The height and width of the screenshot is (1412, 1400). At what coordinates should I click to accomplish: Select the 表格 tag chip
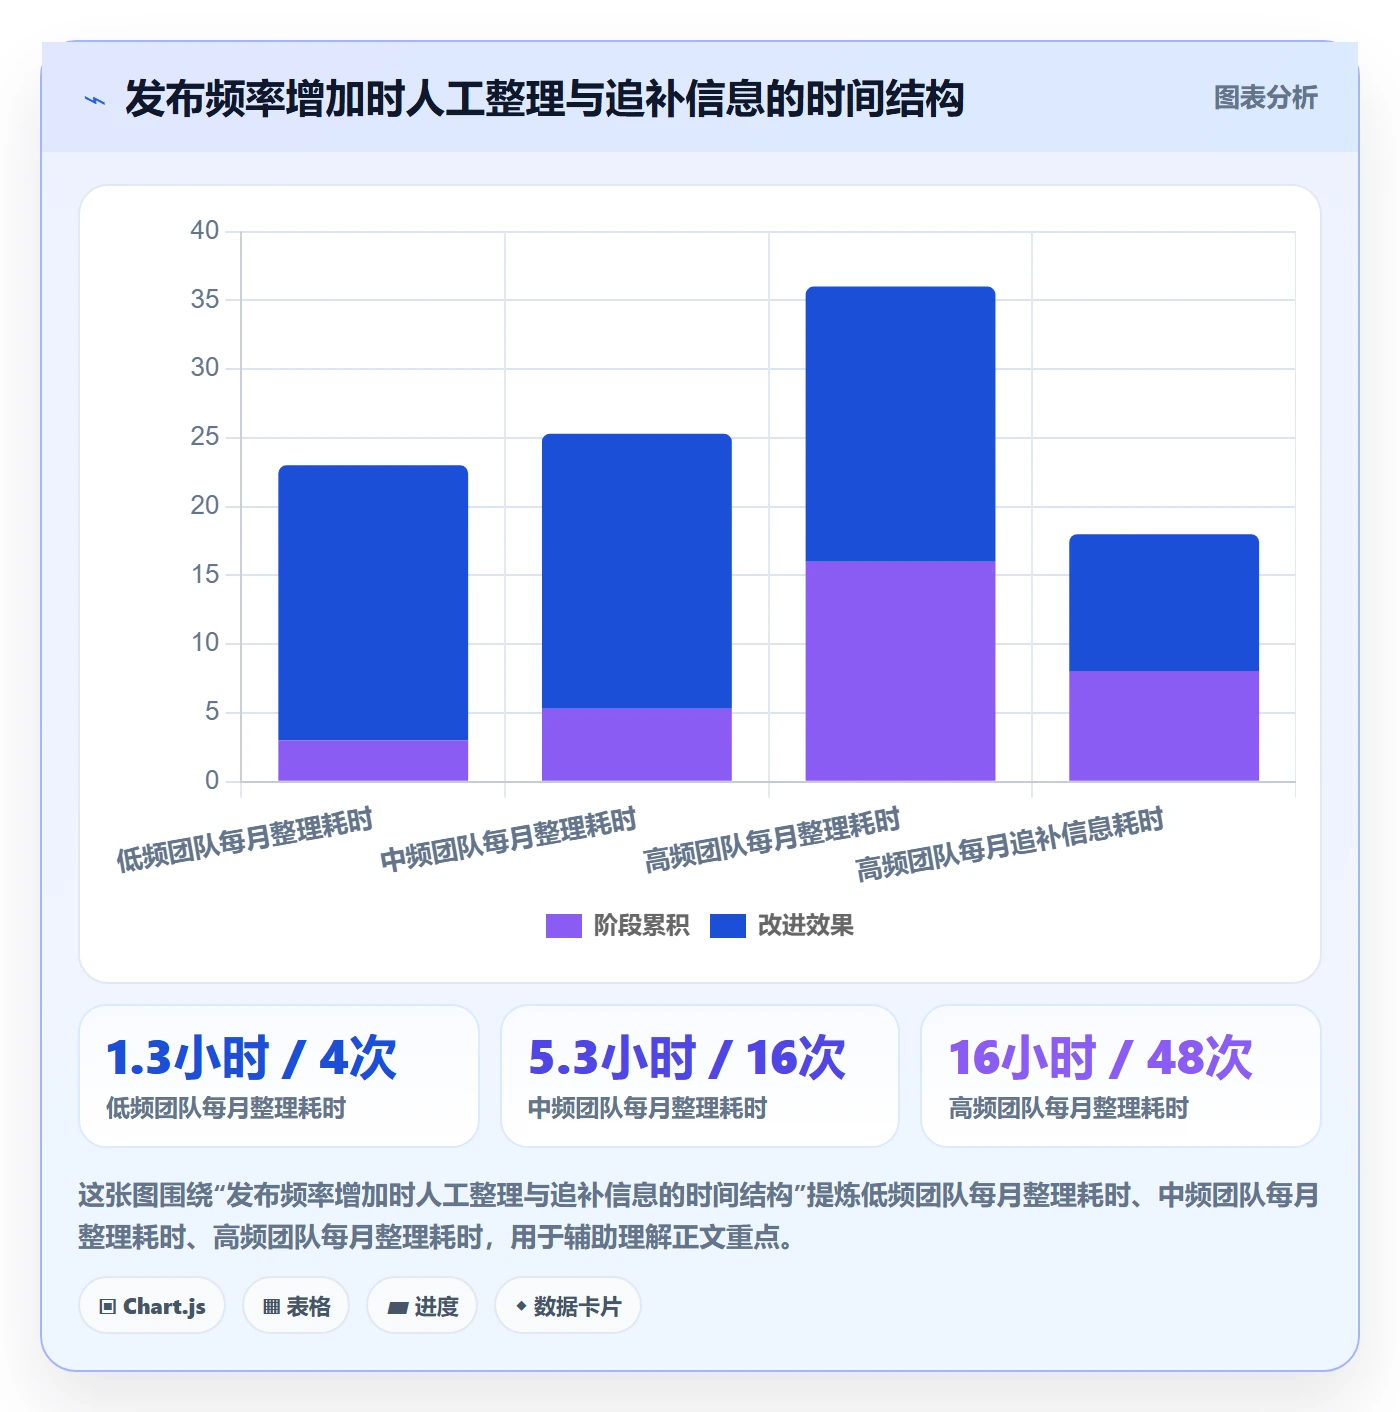pyautogui.click(x=296, y=1306)
